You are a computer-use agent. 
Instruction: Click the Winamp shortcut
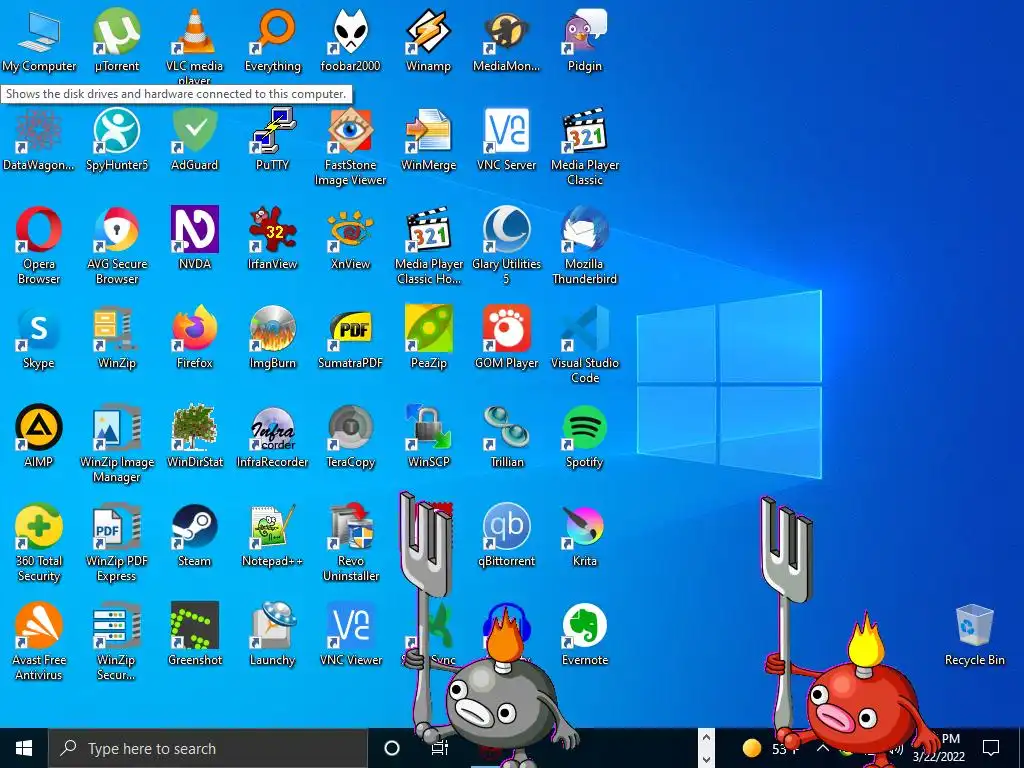(x=428, y=31)
